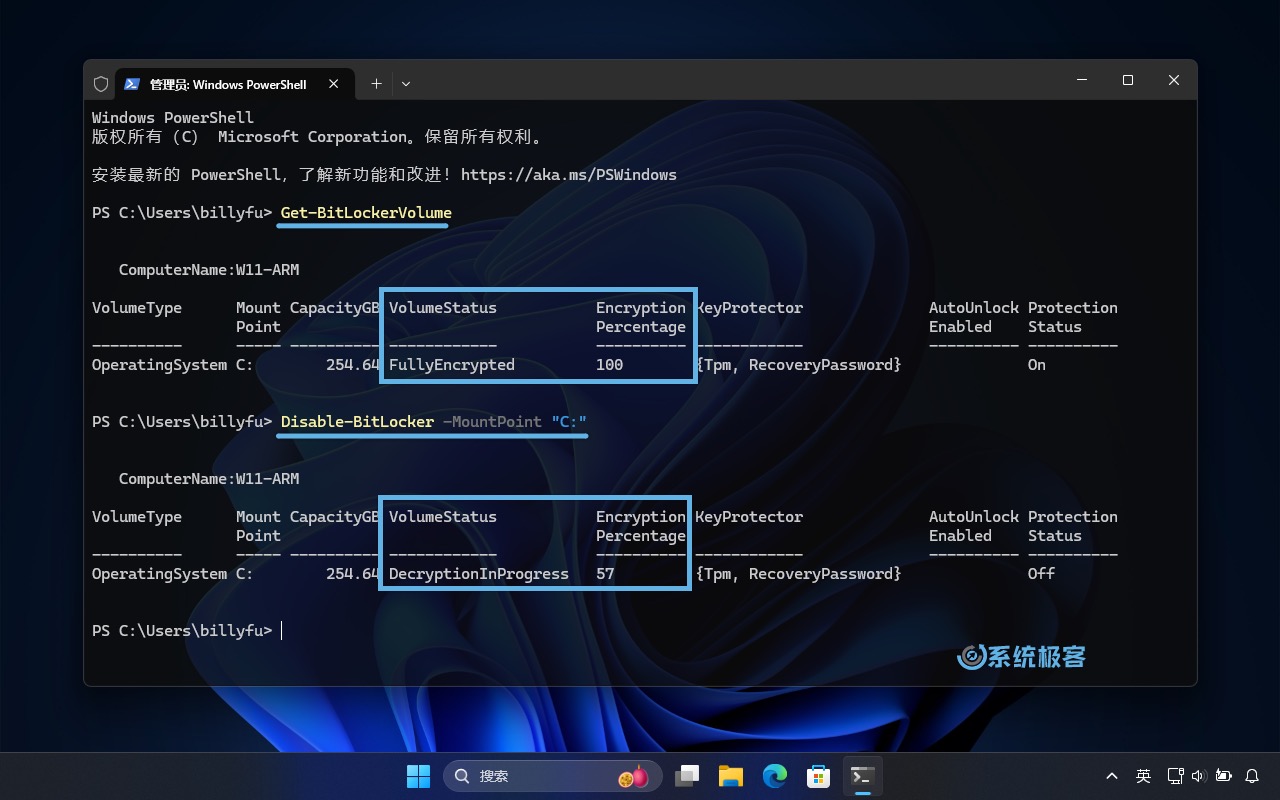Close the Windows PowerShell tab
The height and width of the screenshot is (800, 1280).
click(x=335, y=84)
